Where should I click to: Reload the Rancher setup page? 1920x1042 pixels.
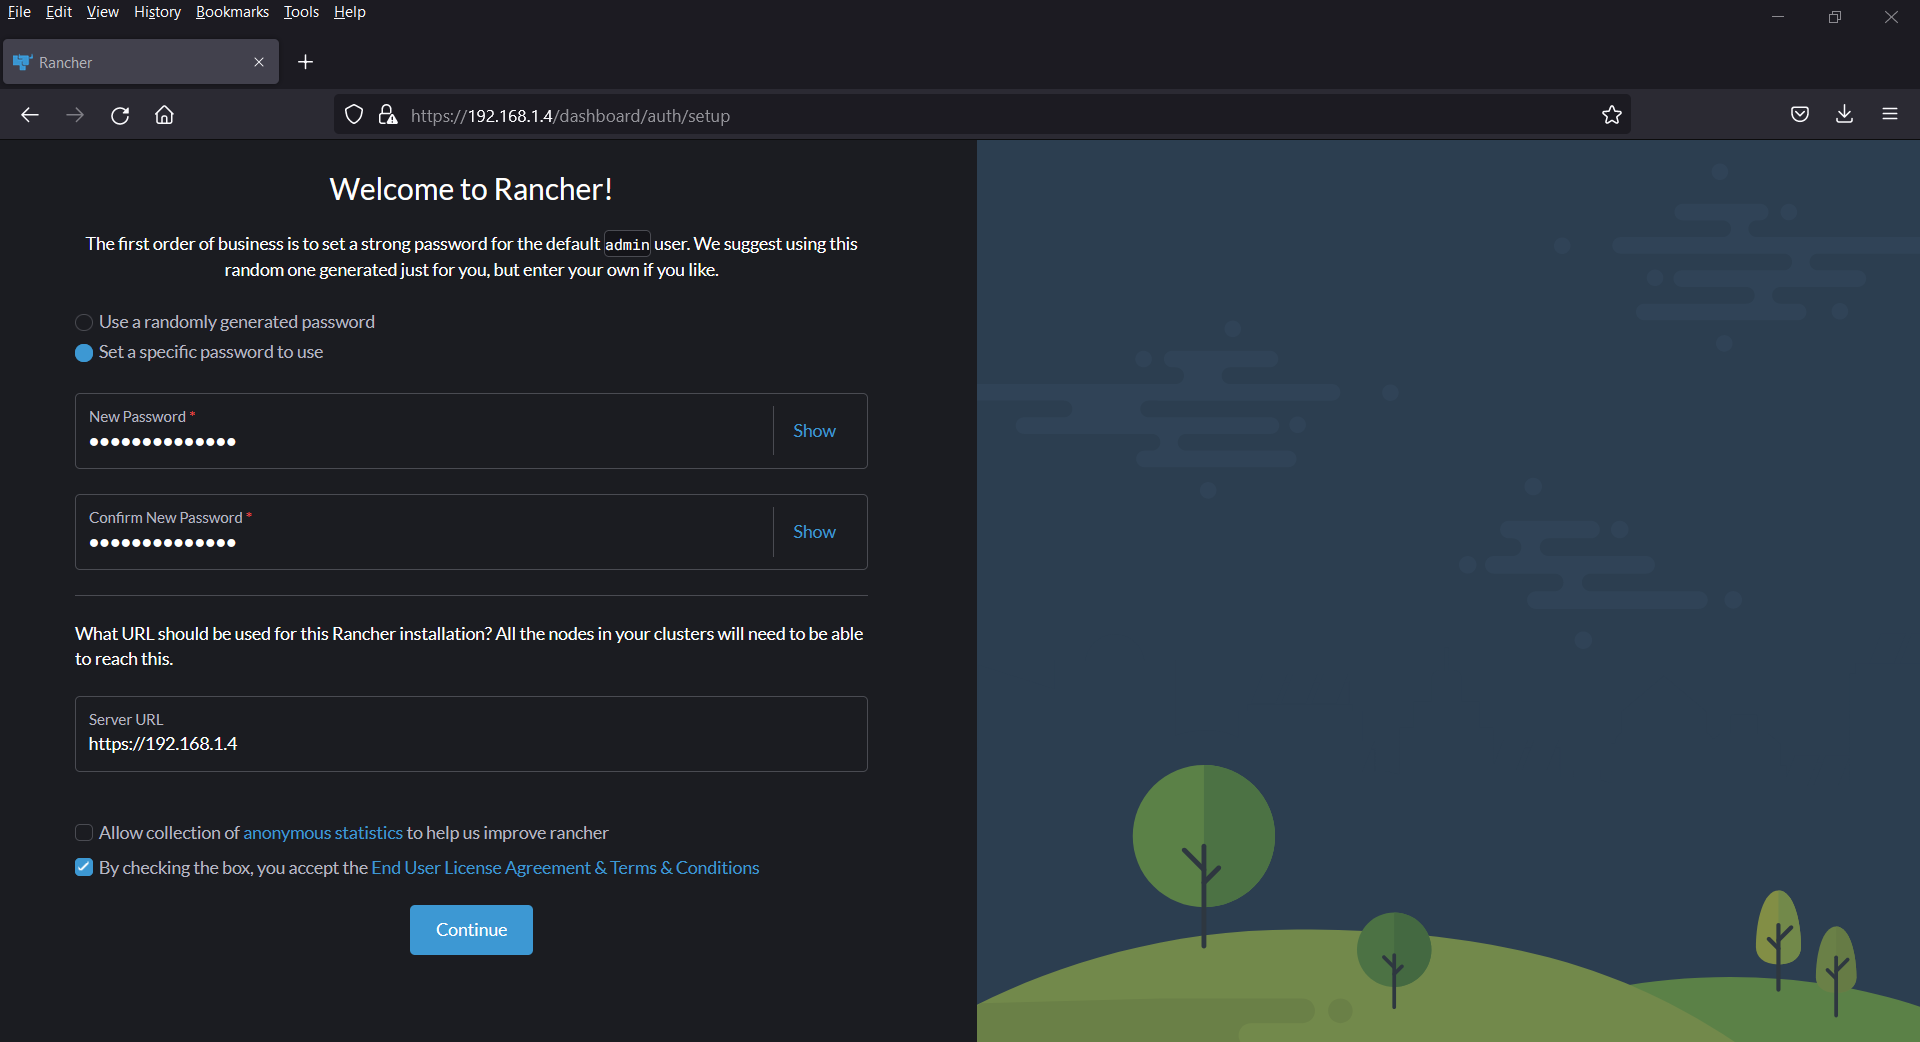(x=120, y=115)
